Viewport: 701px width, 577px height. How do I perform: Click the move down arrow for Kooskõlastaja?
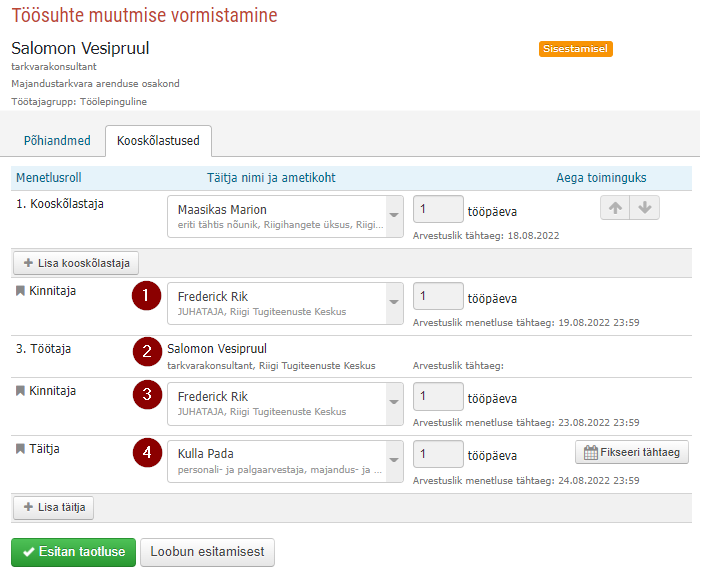tap(645, 208)
